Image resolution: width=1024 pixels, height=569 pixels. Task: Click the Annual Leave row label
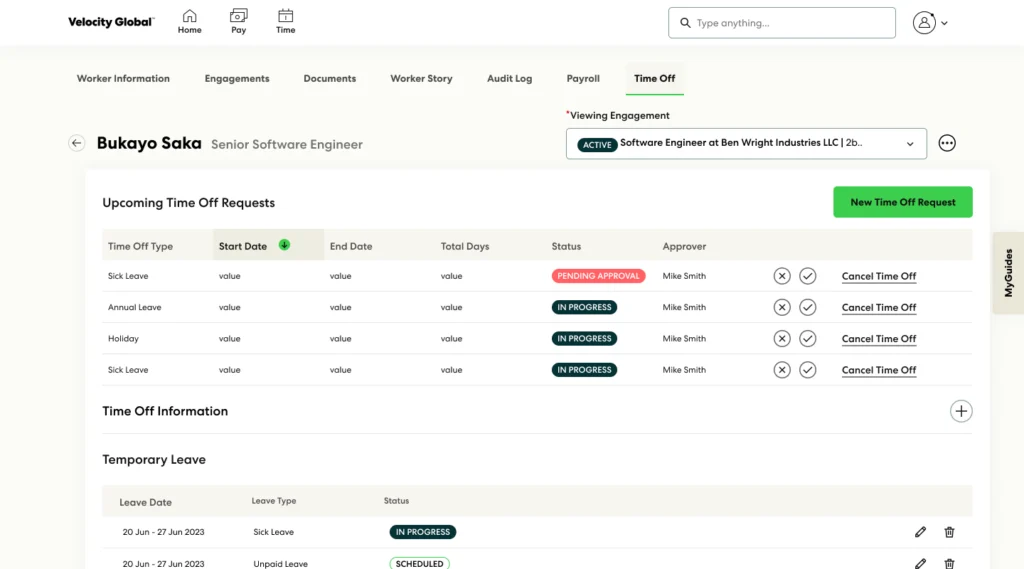pos(135,307)
